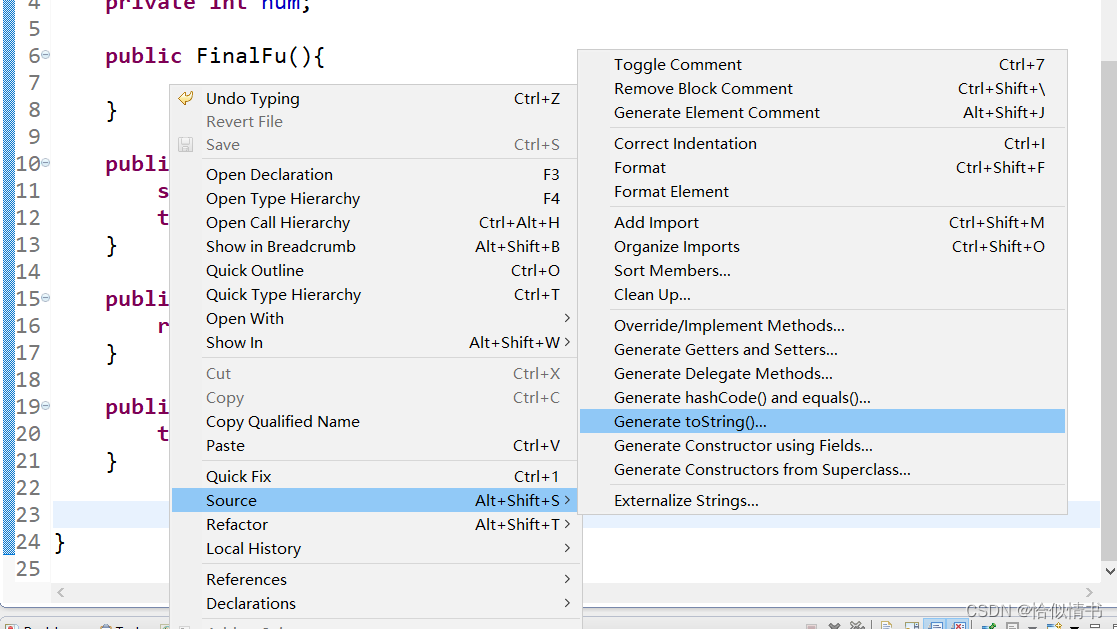Click the horizontal scrollbar's right arrow
Screen dimensions: 1117x629
pyautogui.click(x=1090, y=593)
